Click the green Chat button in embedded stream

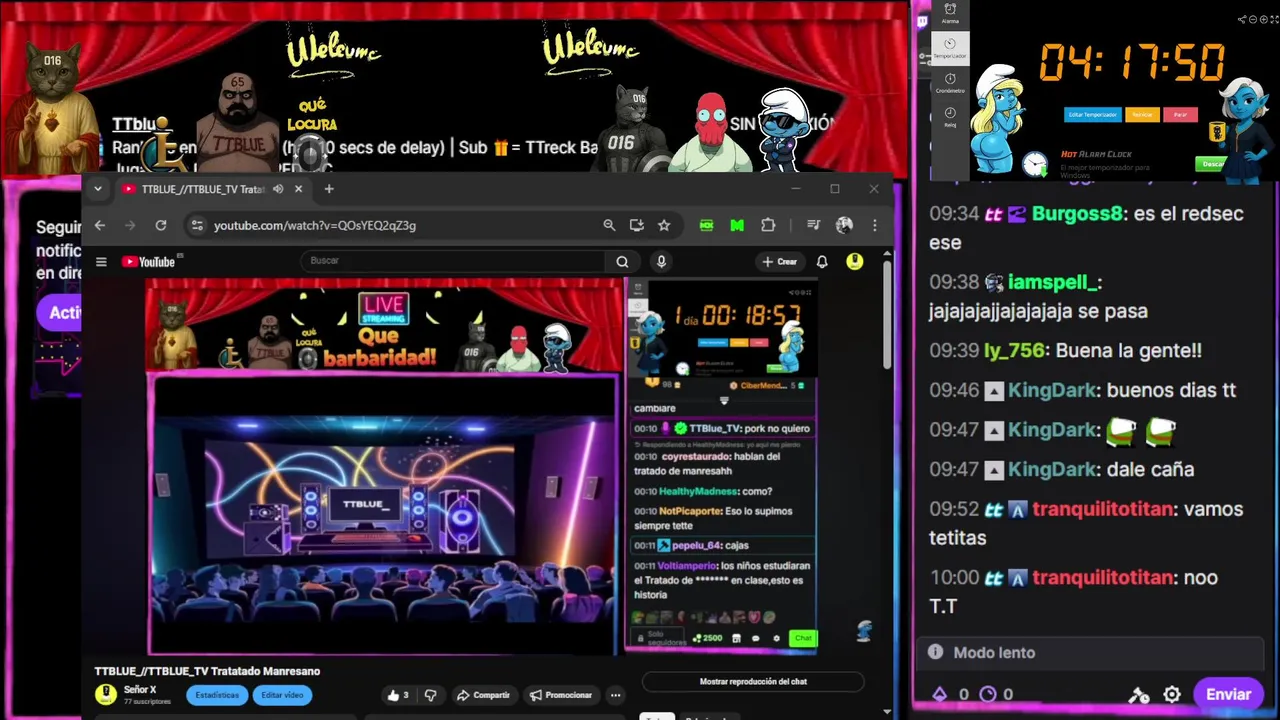[x=803, y=638]
